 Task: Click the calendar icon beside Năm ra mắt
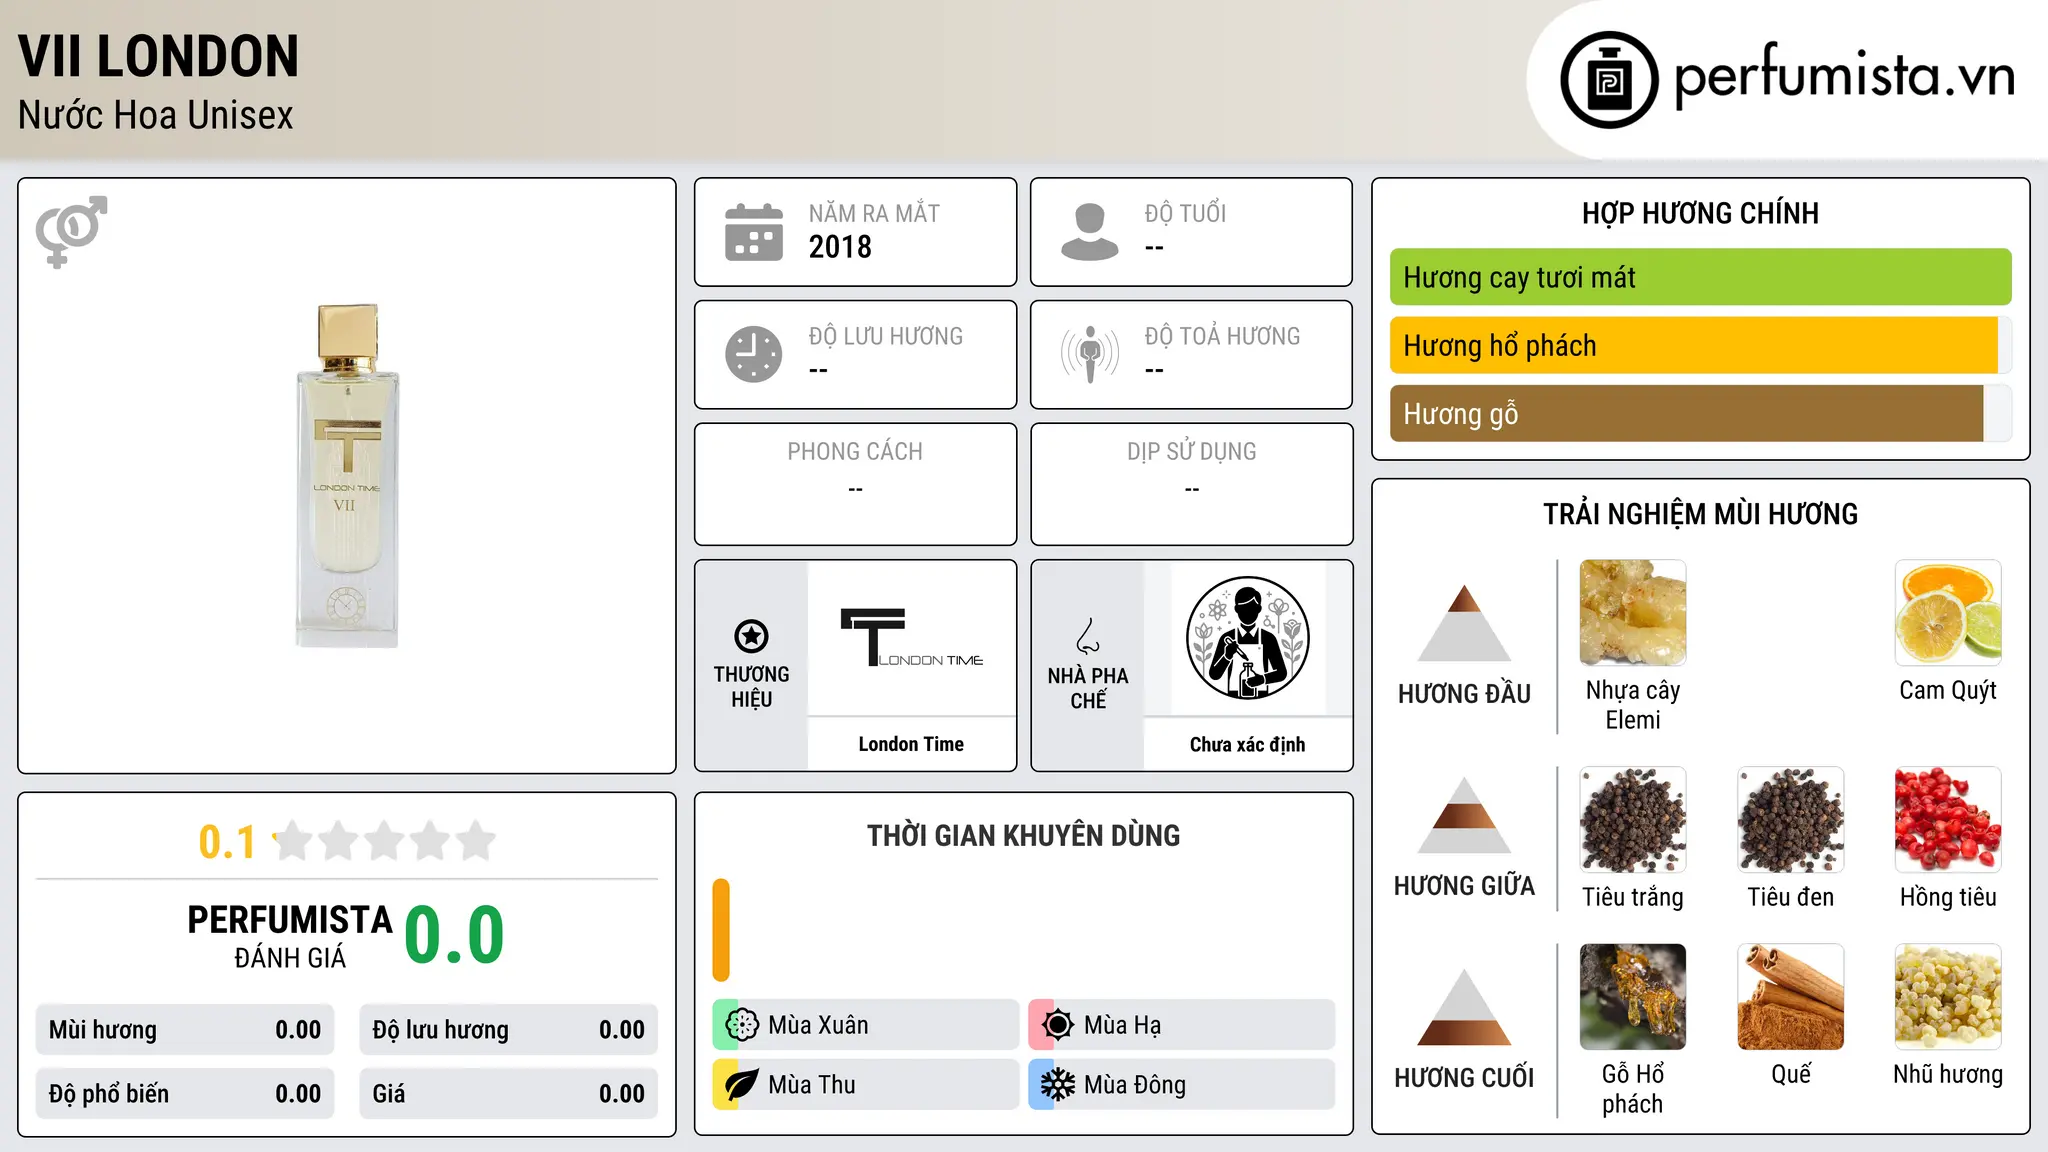(754, 232)
